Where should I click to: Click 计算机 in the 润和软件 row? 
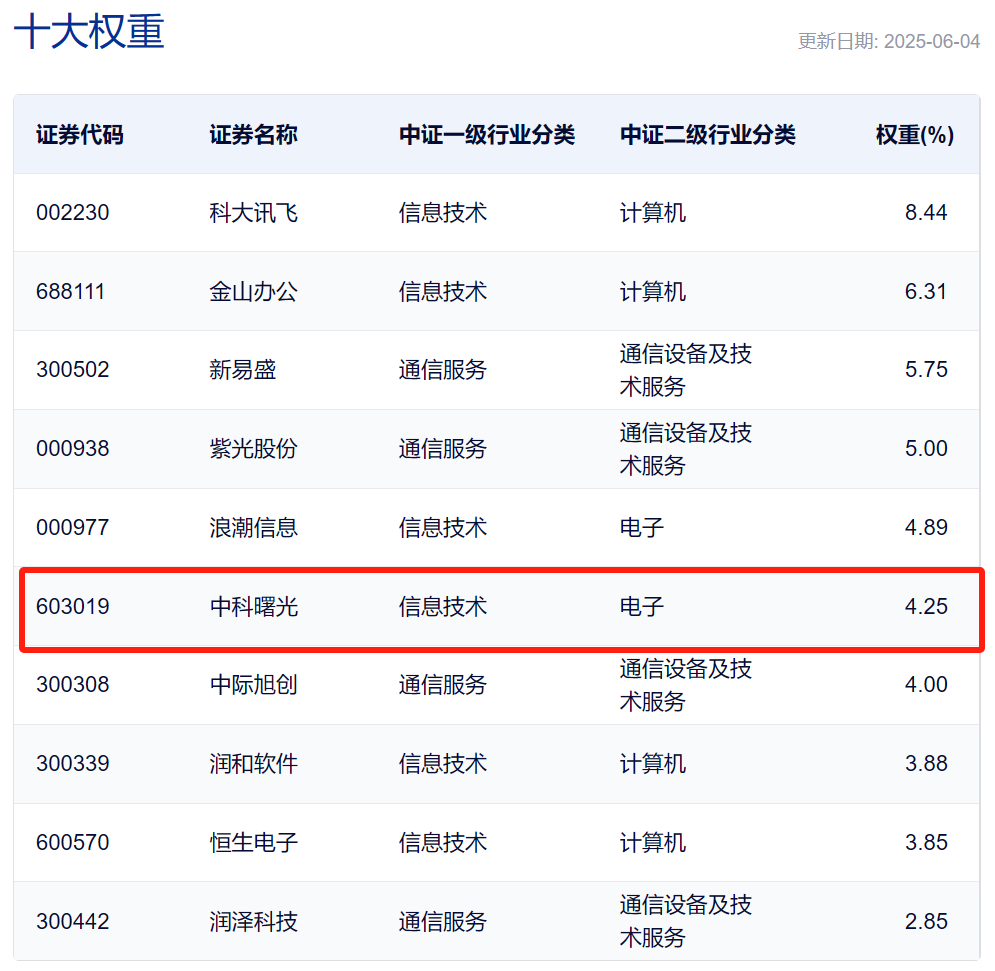pos(653,763)
